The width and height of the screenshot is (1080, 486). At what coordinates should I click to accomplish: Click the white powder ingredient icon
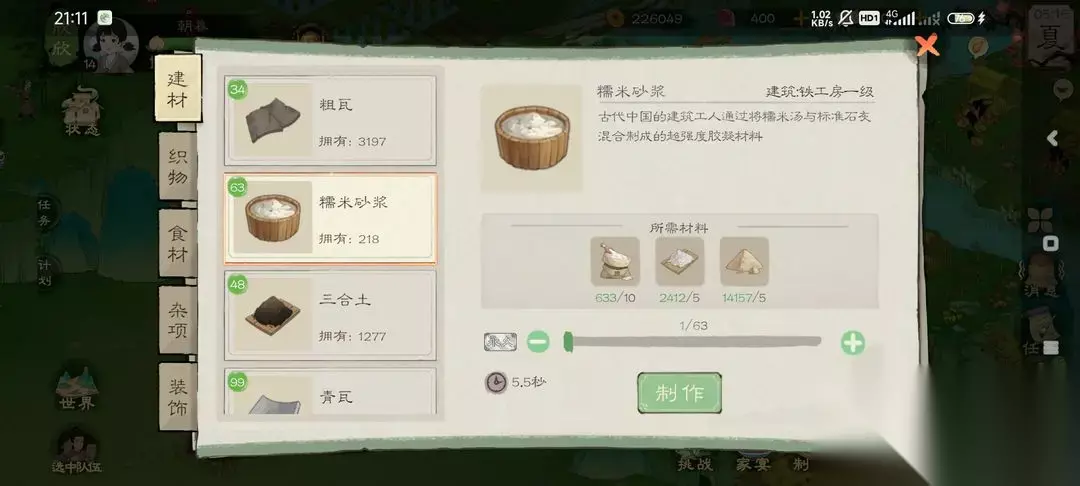click(x=679, y=262)
